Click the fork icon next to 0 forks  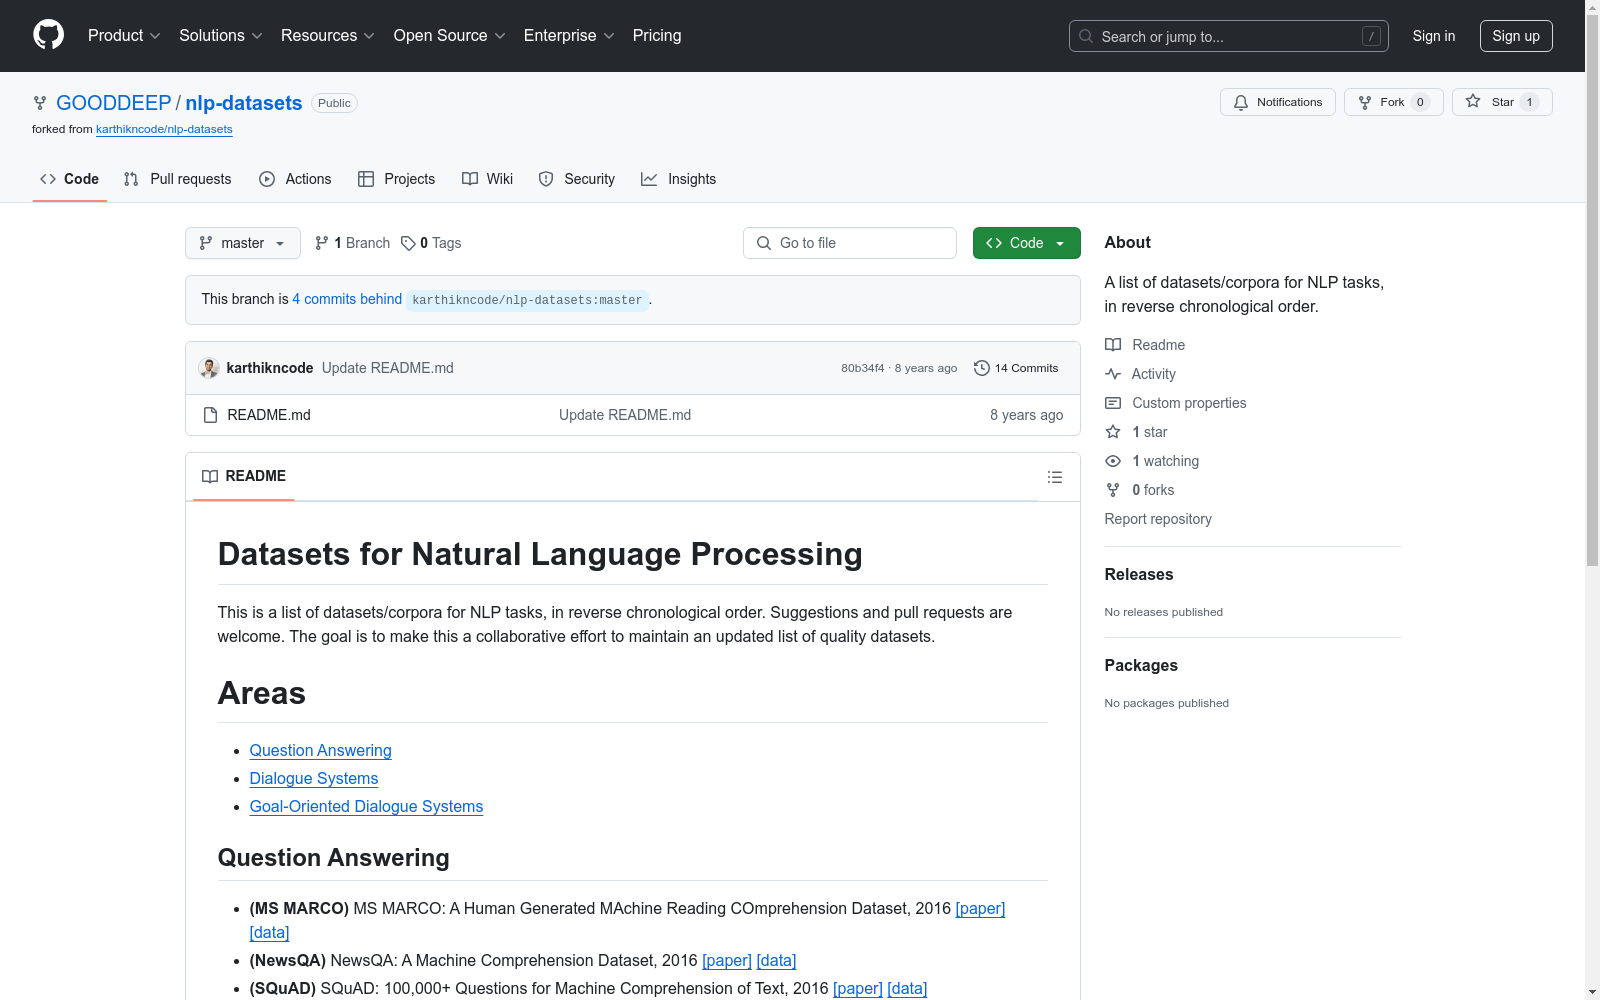1113,490
